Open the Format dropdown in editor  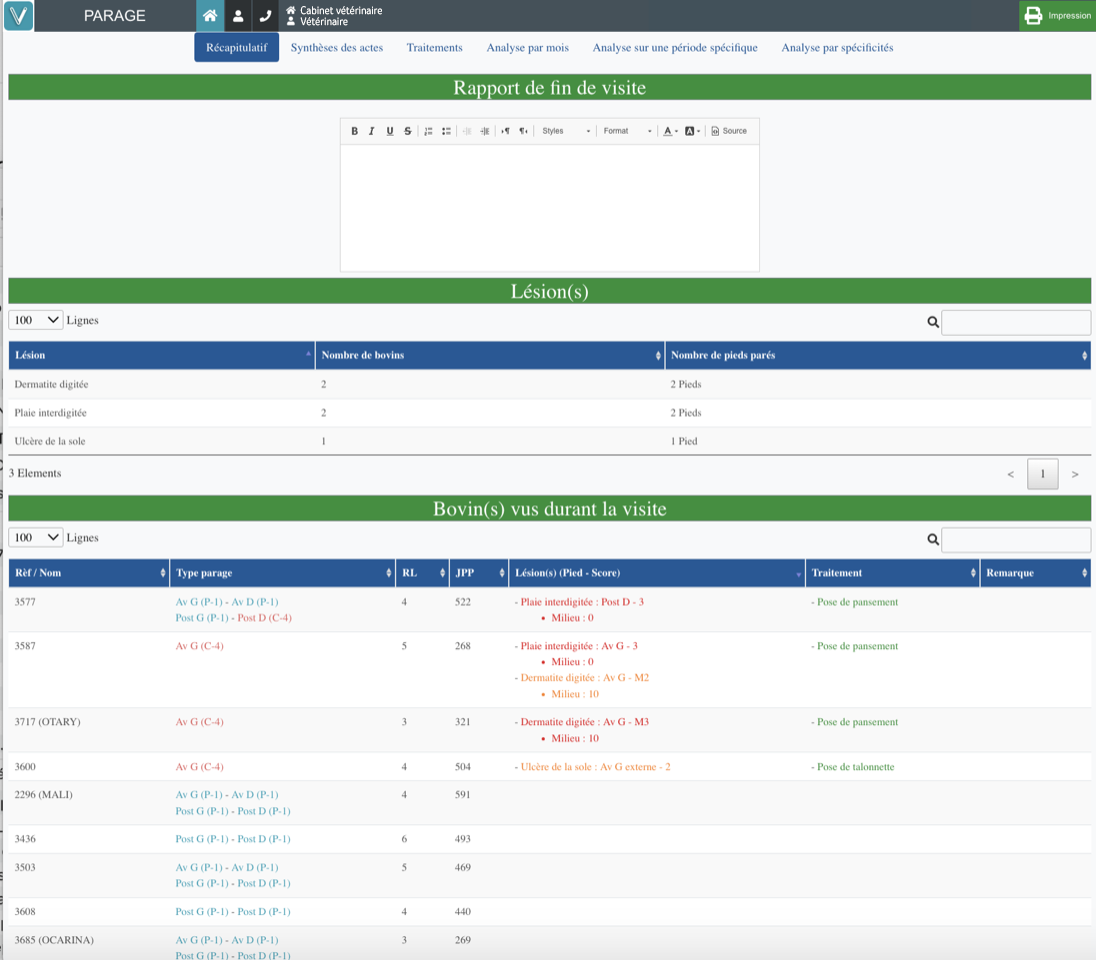(x=627, y=131)
